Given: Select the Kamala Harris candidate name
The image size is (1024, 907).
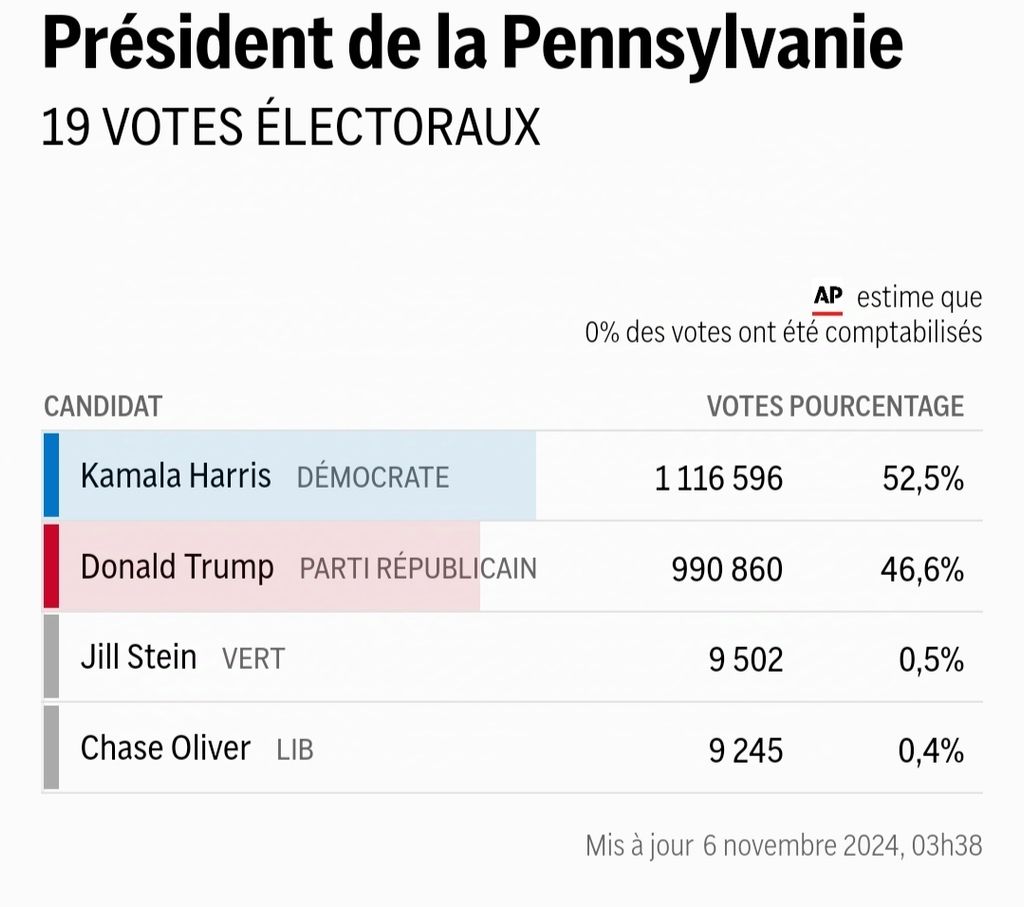Looking at the screenshot, I should (x=176, y=476).
